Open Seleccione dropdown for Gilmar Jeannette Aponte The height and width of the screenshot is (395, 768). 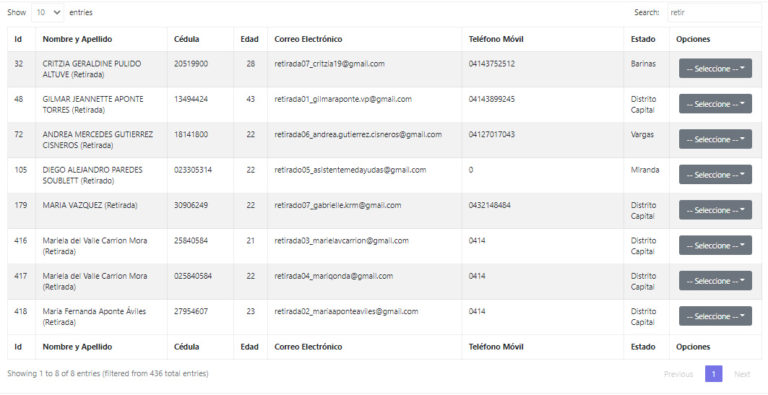[715, 104]
